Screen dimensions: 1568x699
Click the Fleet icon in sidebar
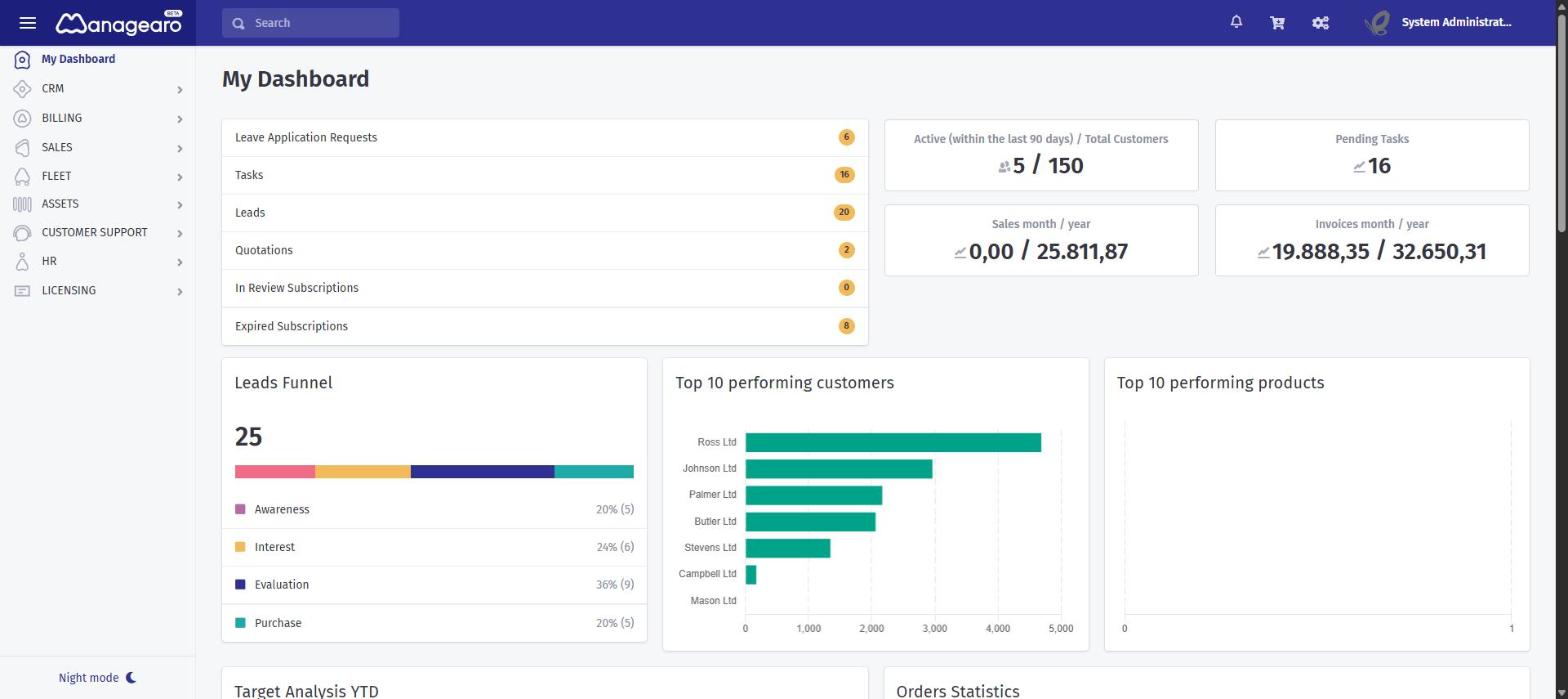(x=22, y=176)
